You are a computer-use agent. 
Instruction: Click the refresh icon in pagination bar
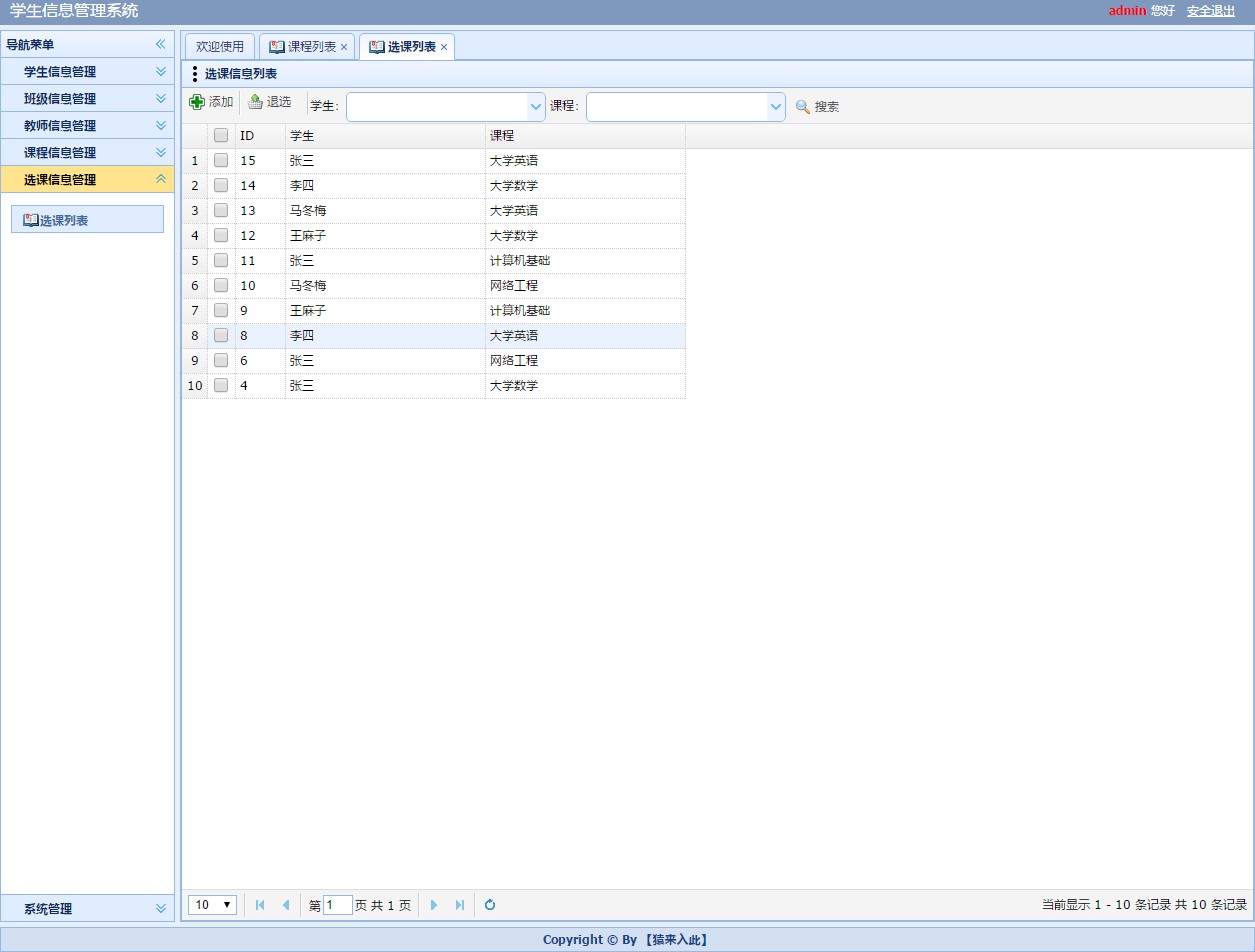(x=490, y=905)
